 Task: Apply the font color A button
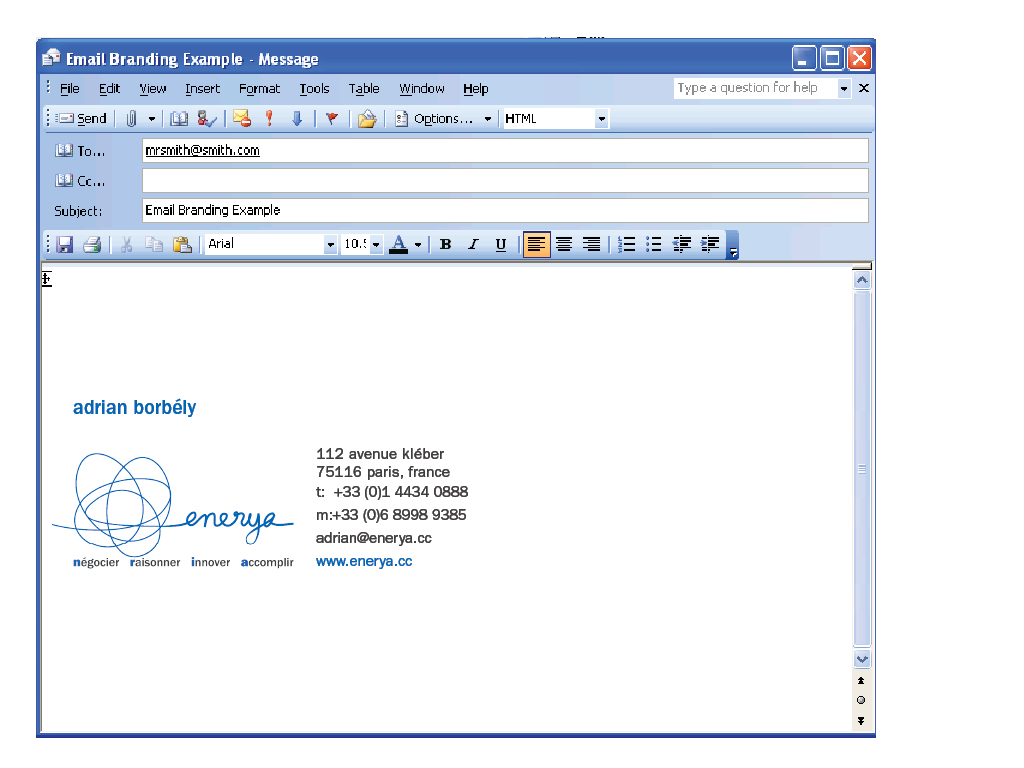[398, 244]
